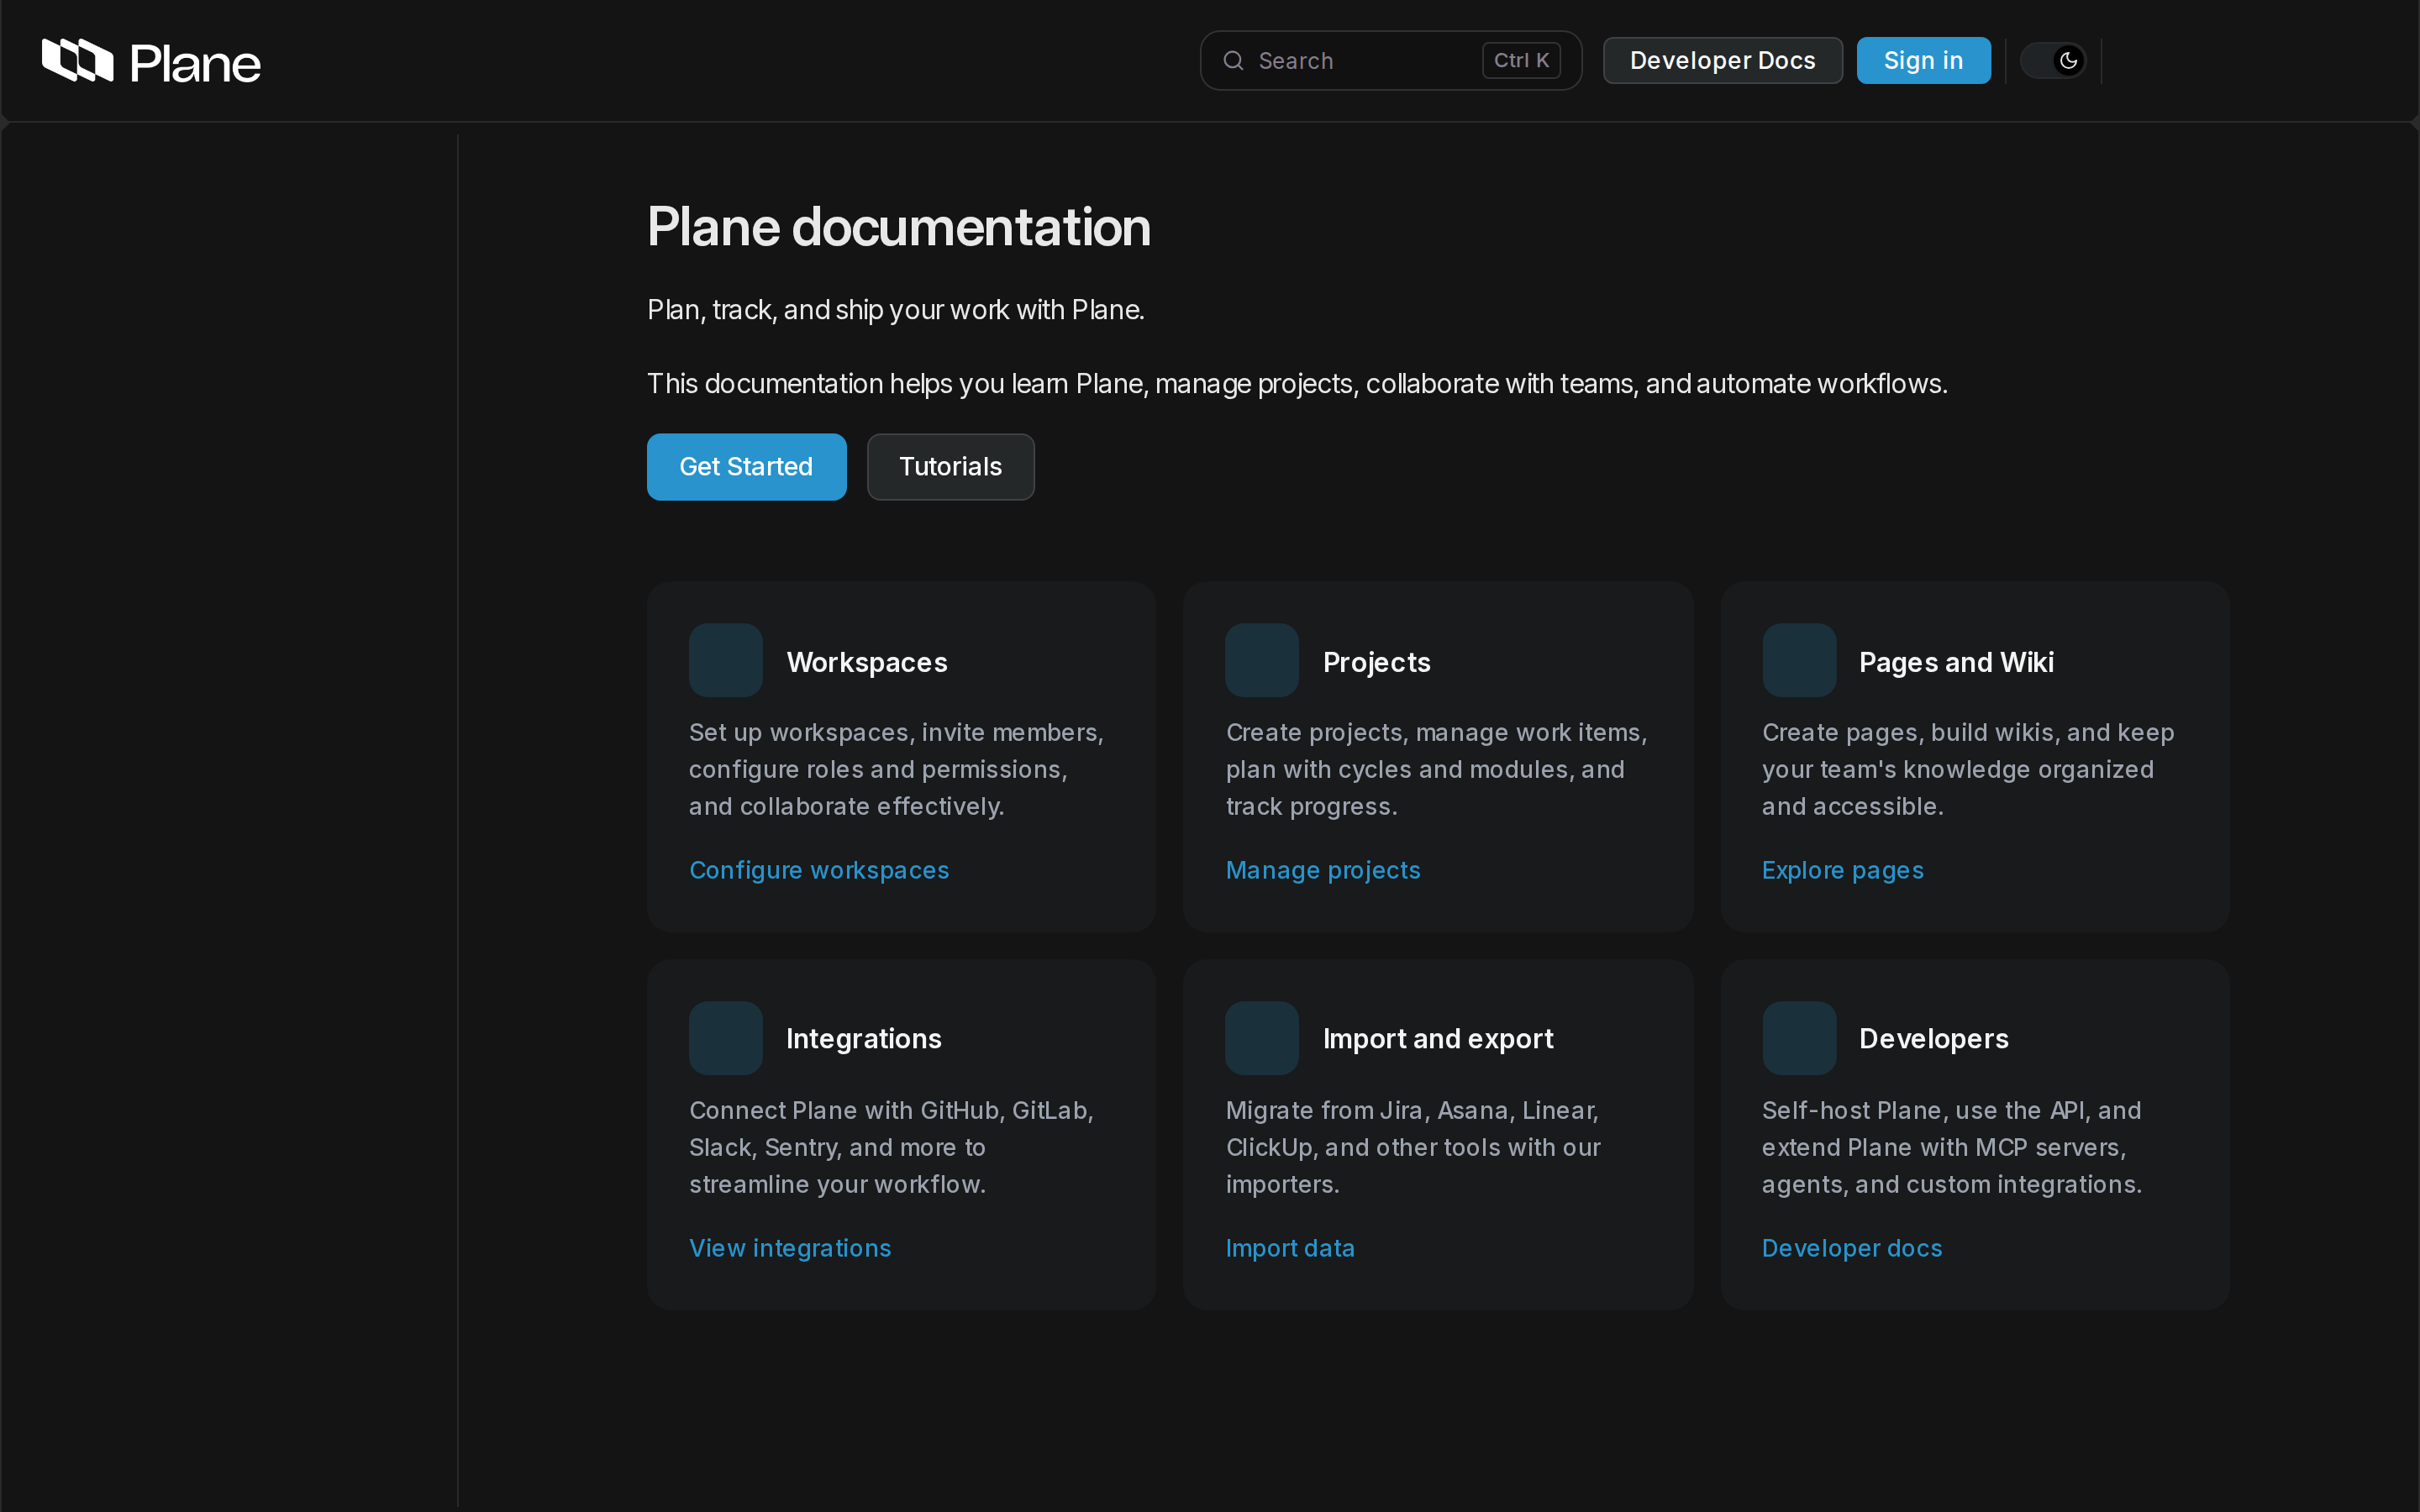Click the 'Set up workspaces, invite members' description
Image resolution: width=2420 pixels, height=1512 pixels.
(x=897, y=769)
